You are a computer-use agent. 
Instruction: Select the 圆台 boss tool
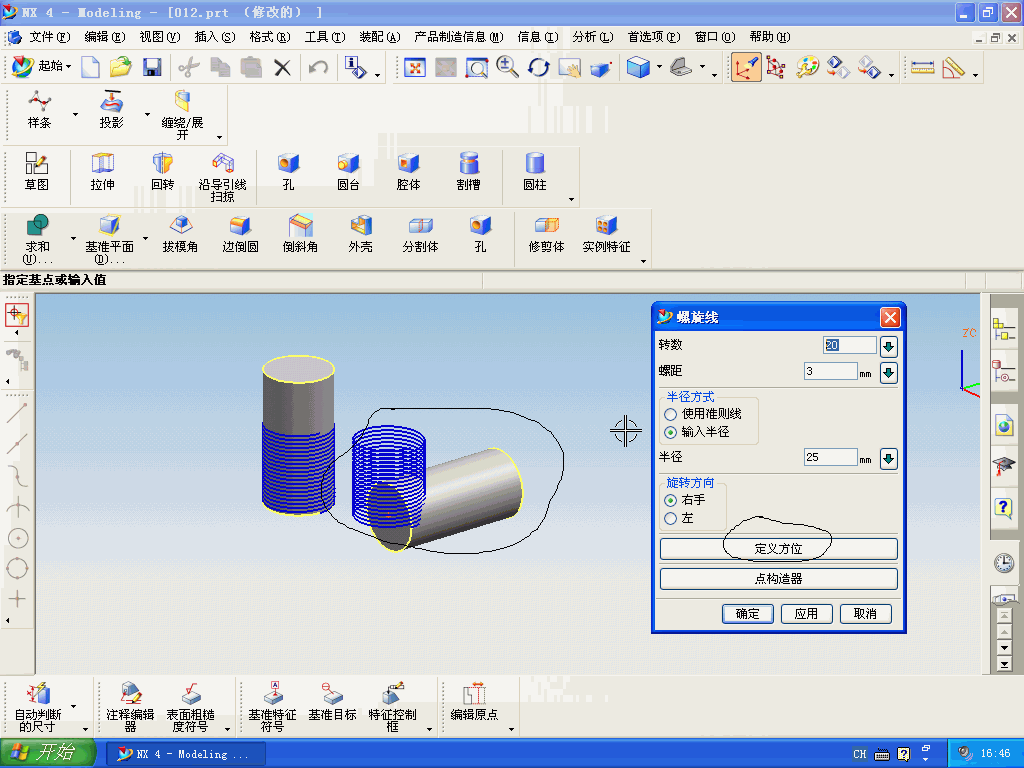(348, 171)
